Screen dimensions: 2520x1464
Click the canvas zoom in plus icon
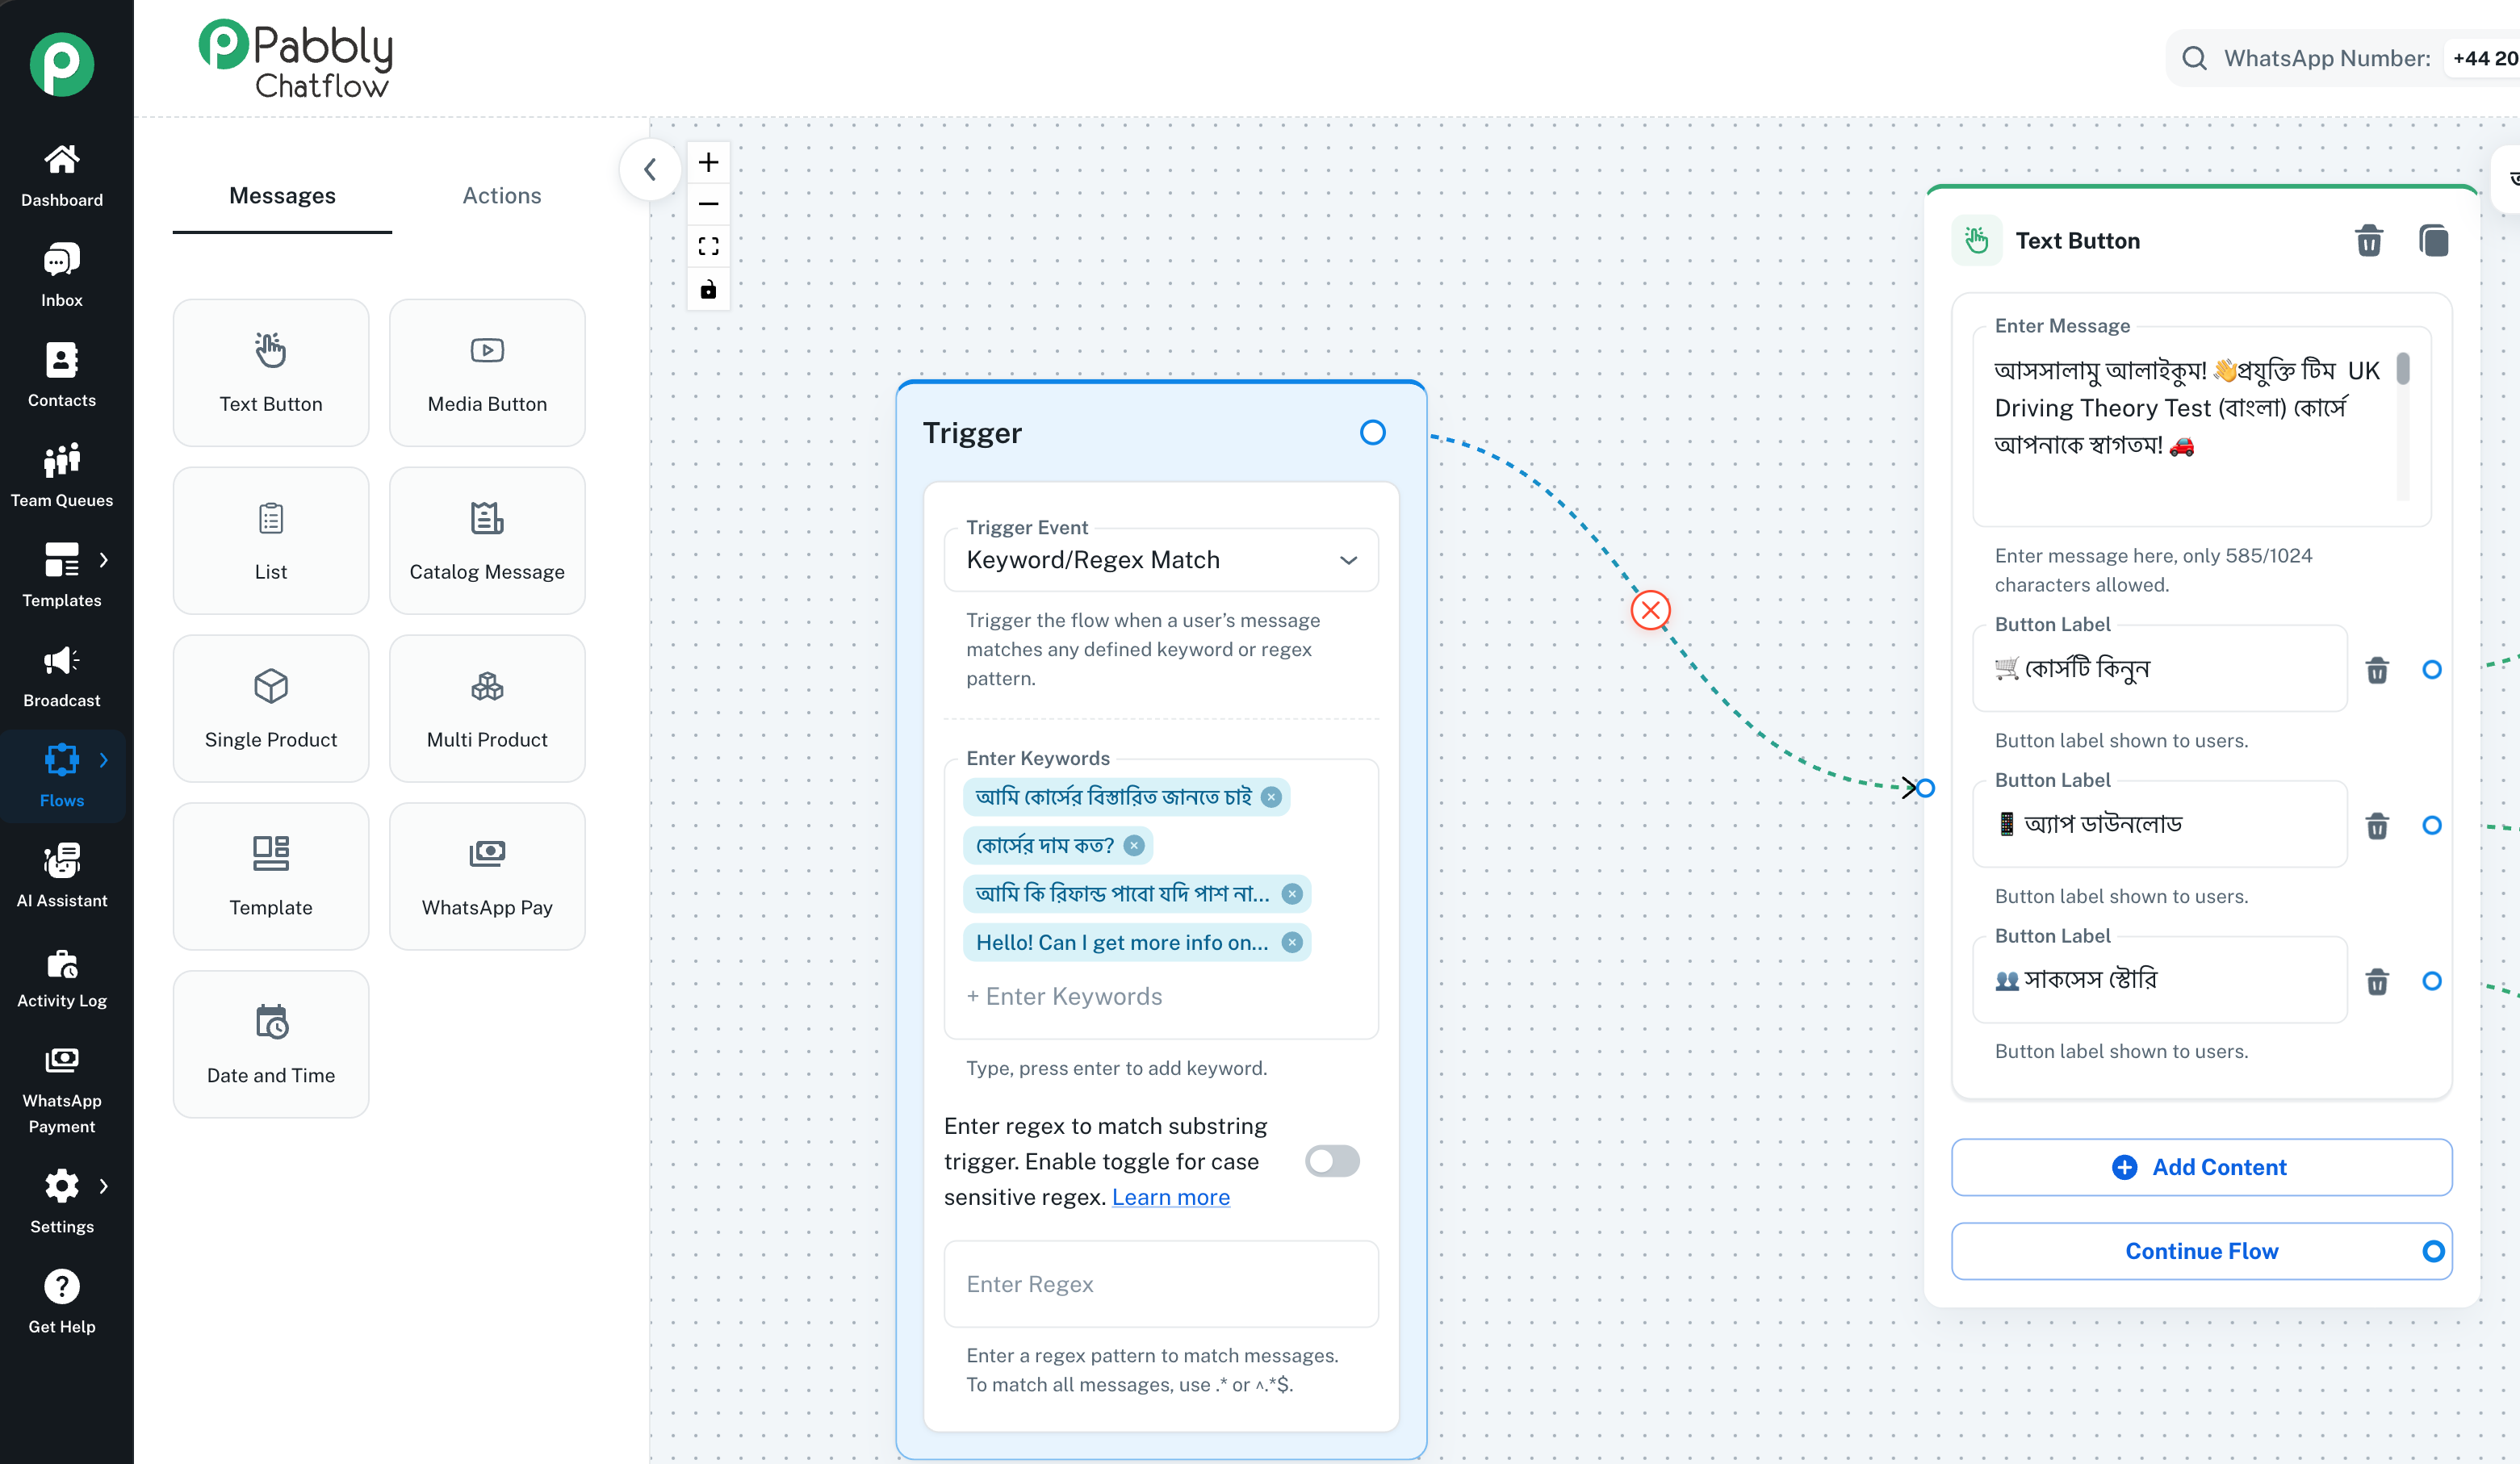pyautogui.click(x=708, y=162)
